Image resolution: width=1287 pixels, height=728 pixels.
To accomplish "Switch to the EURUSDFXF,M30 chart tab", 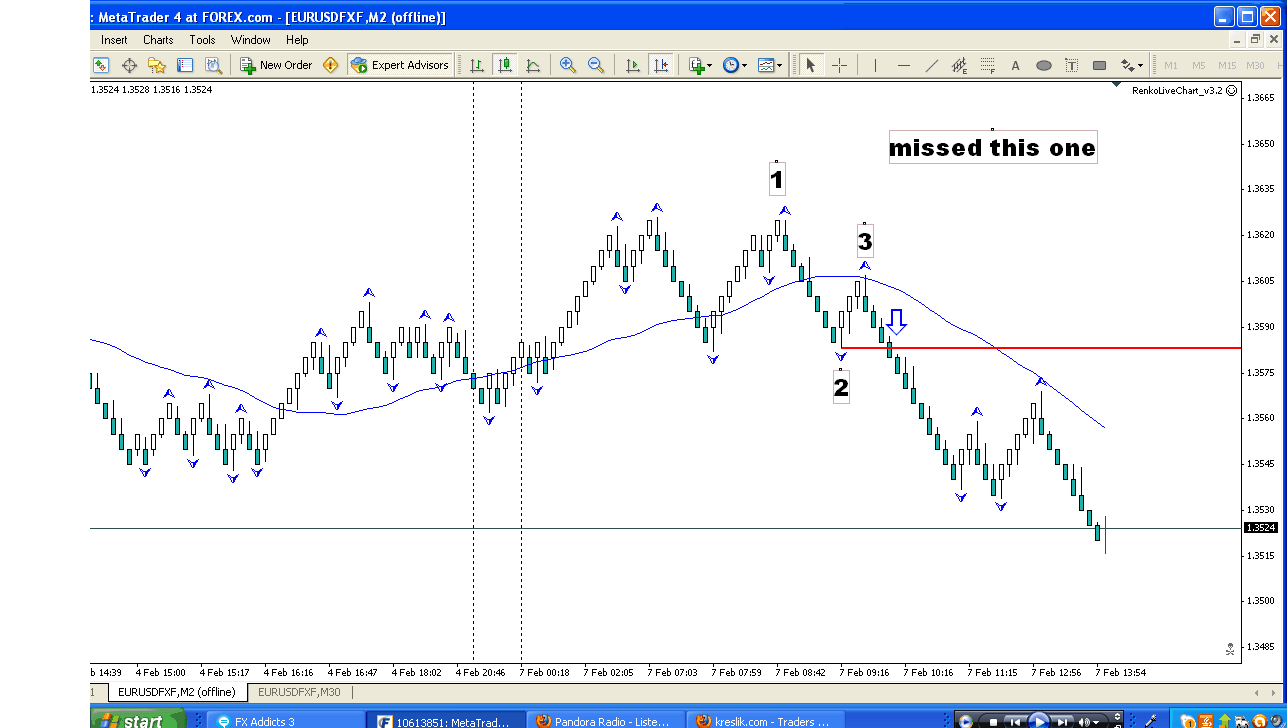I will tap(299, 692).
